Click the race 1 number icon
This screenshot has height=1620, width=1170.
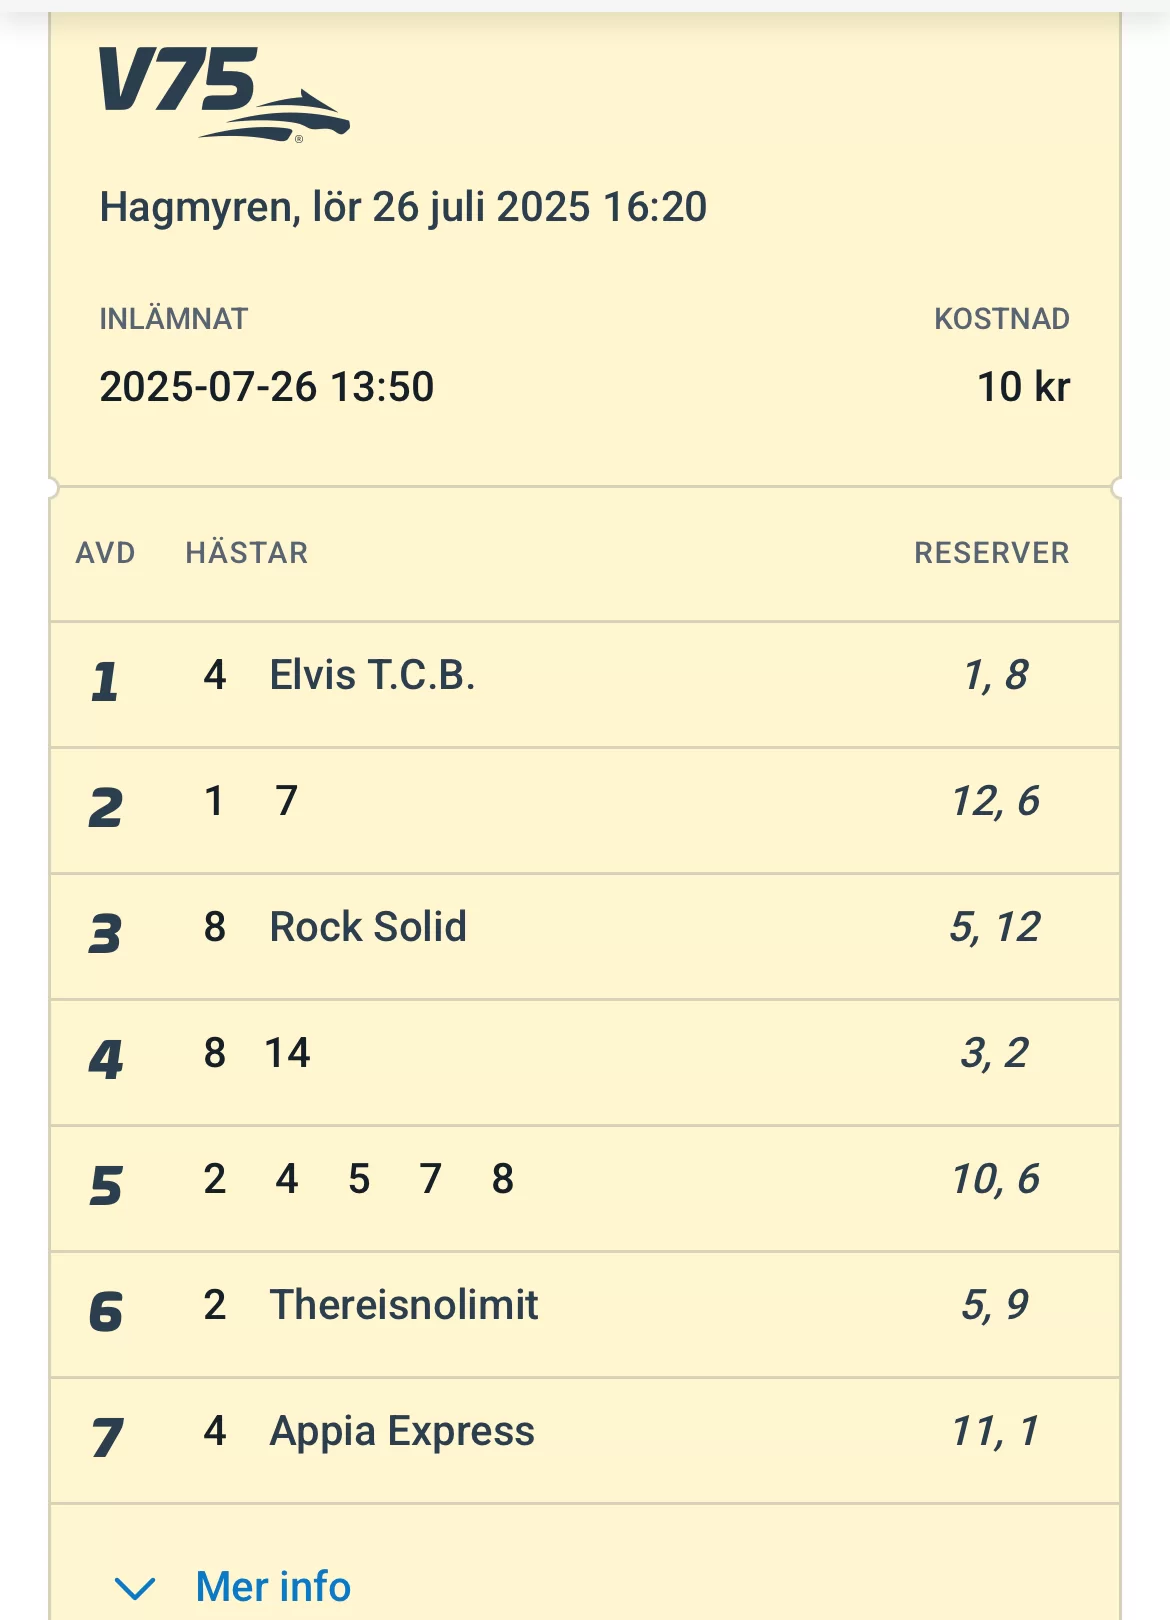pos(105,682)
